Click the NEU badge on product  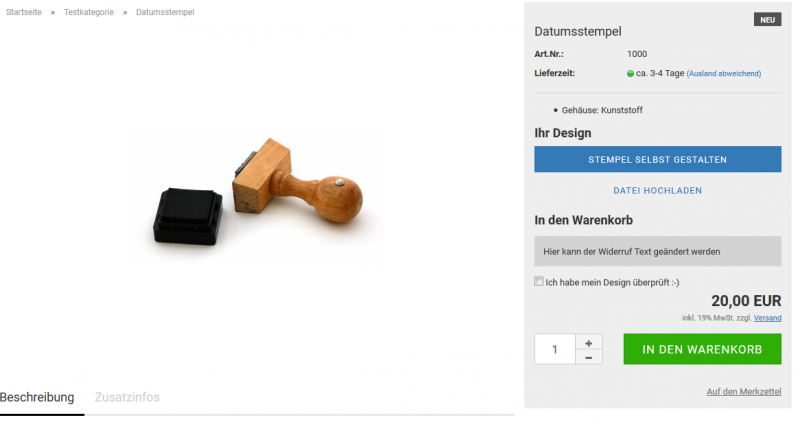(767, 20)
